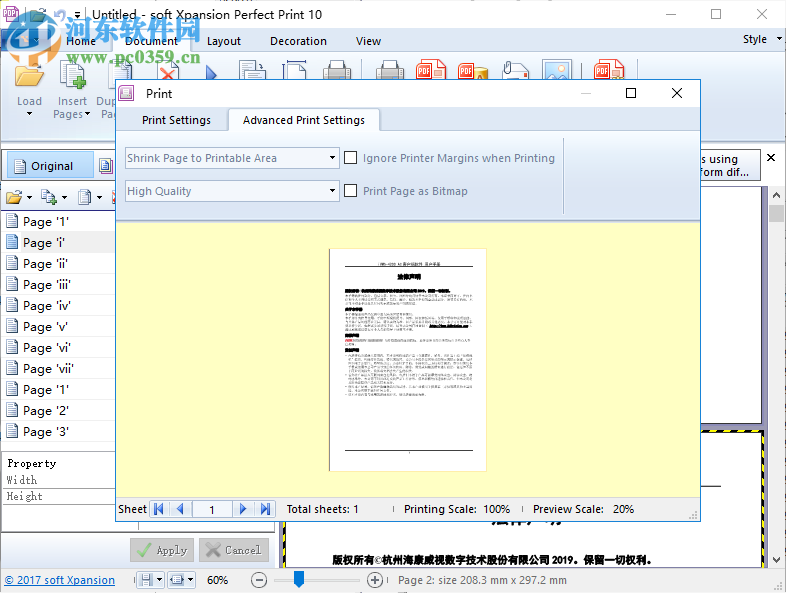Open dropdown beside page fit icon
Viewport: 786px width, 593px height.
190,580
